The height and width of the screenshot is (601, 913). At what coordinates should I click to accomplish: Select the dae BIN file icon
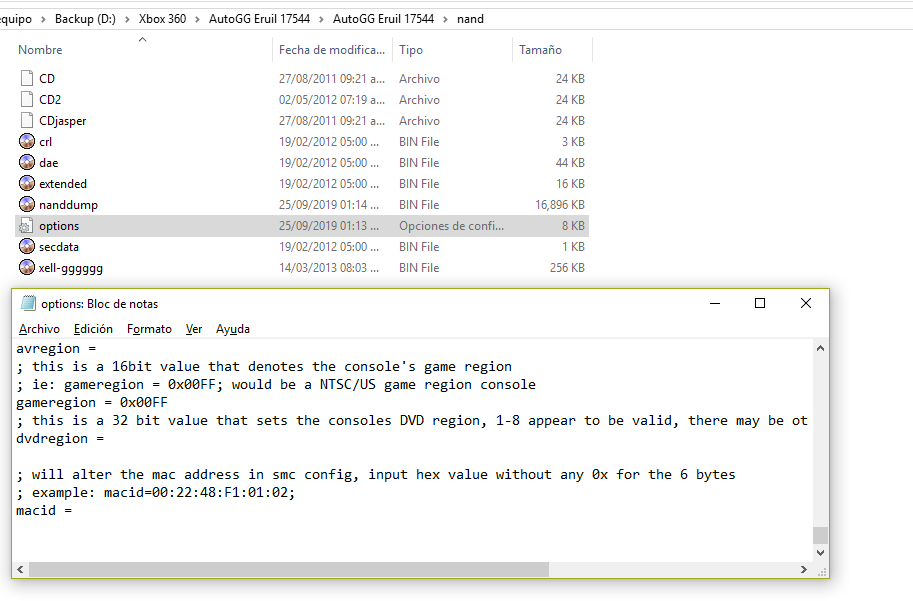(x=27, y=162)
